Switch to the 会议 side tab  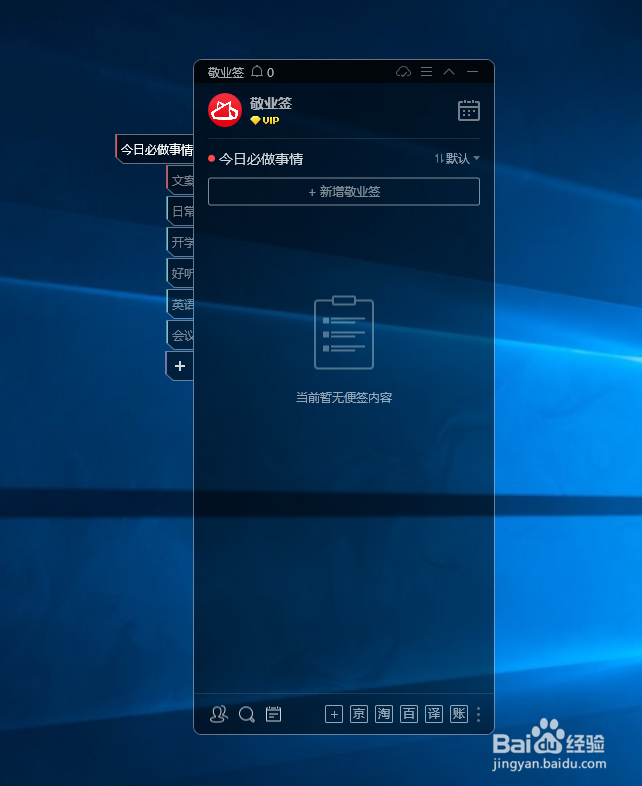point(180,335)
